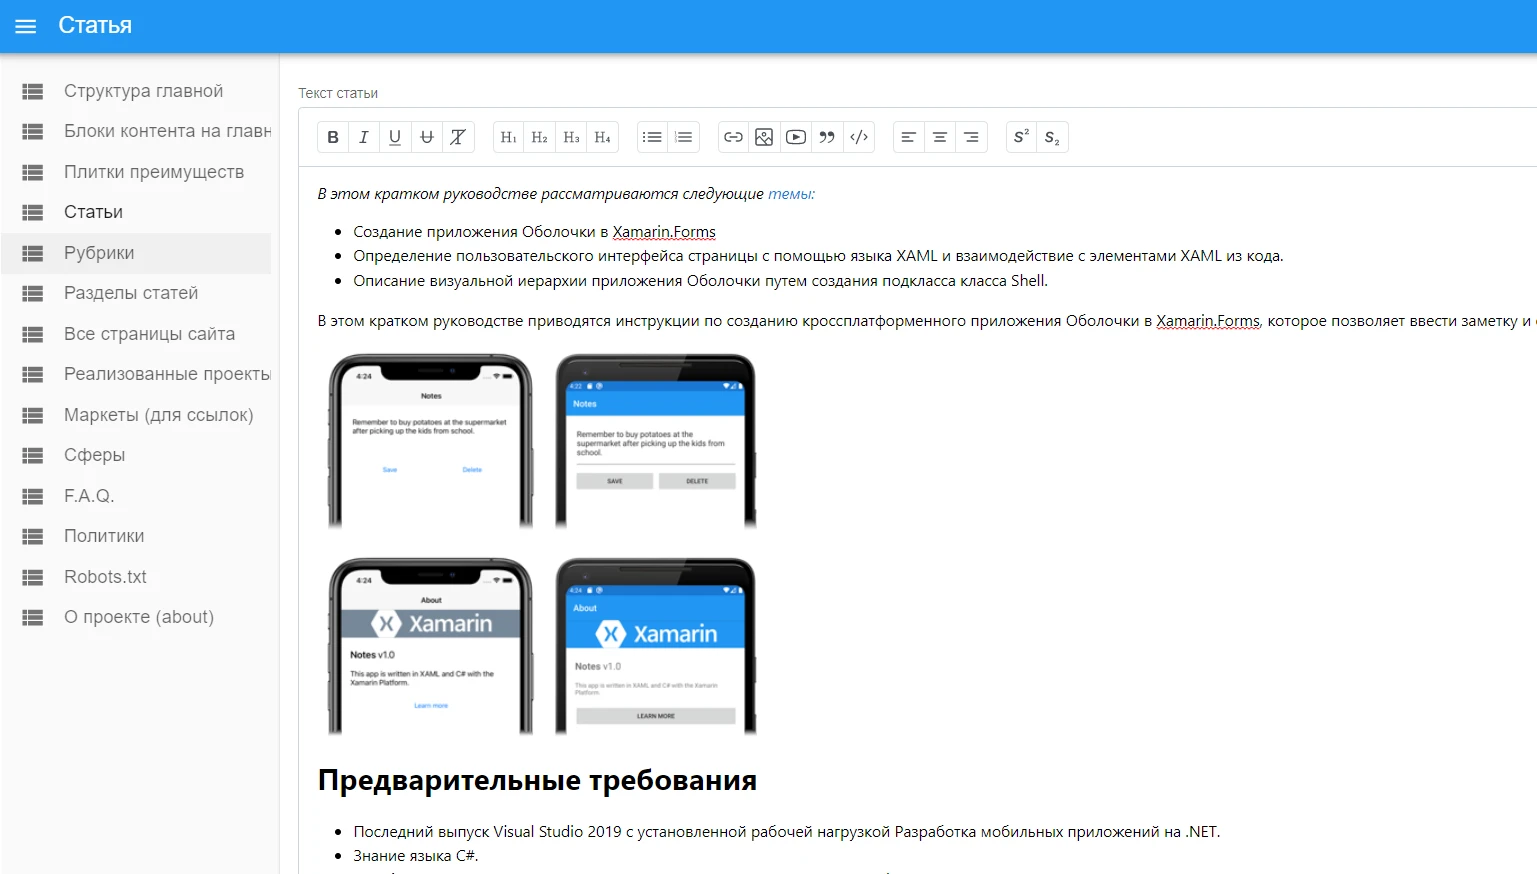Viewport: 1537px width, 874px height.
Task: Clear text formatting
Action: coord(458,137)
